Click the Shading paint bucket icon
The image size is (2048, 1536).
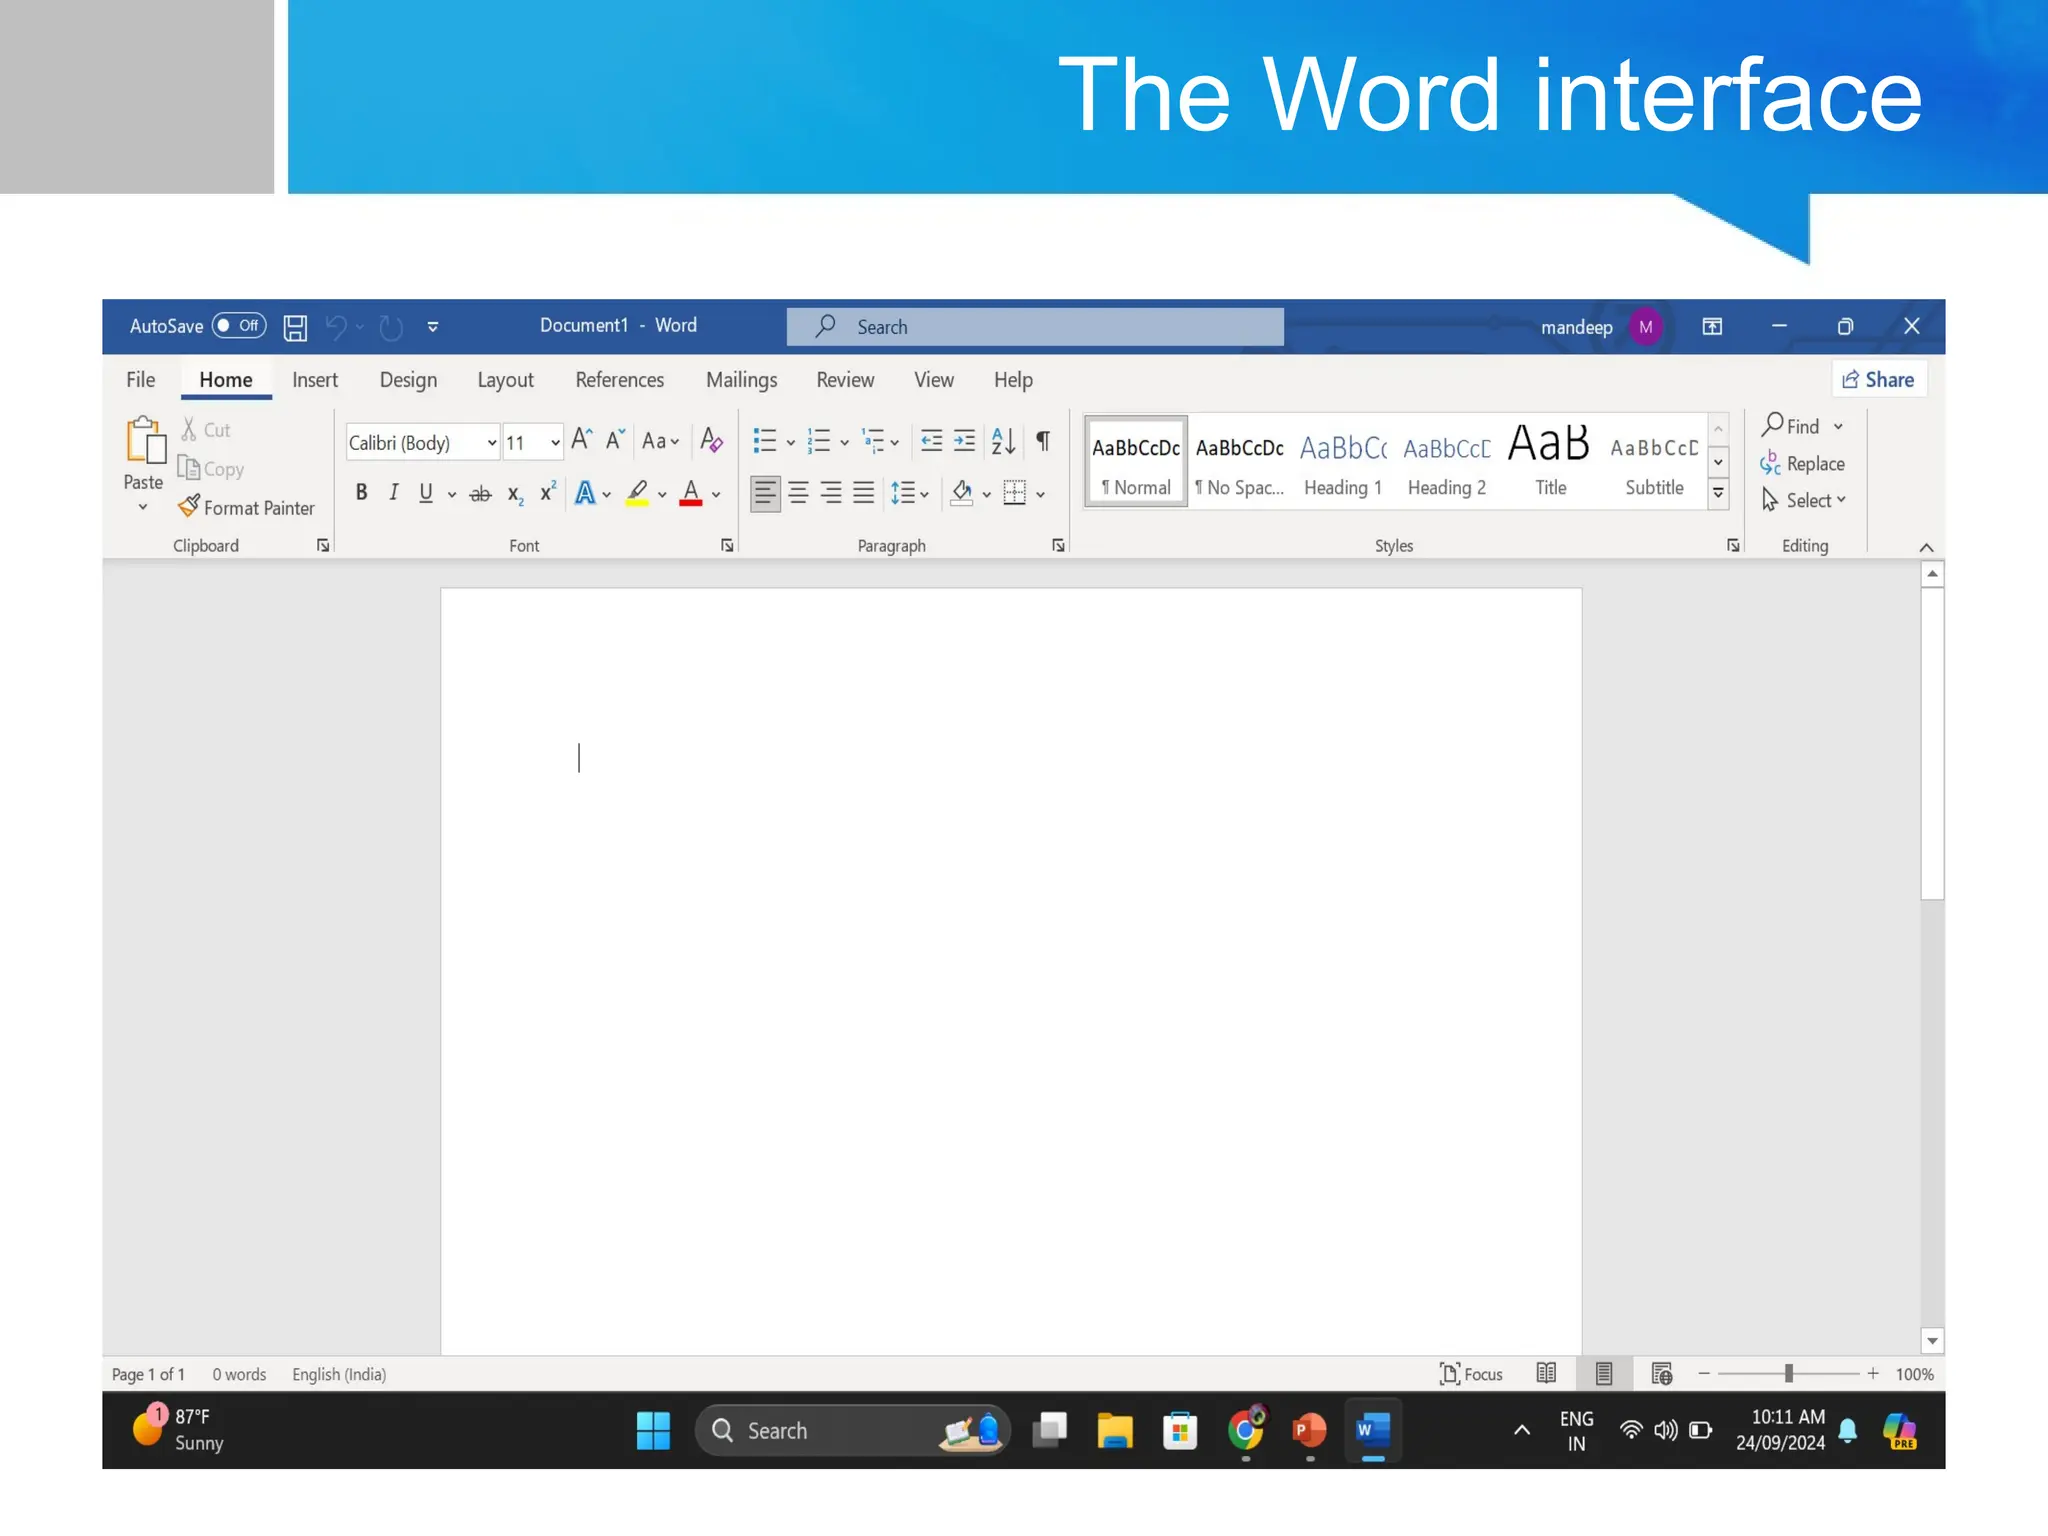[962, 493]
